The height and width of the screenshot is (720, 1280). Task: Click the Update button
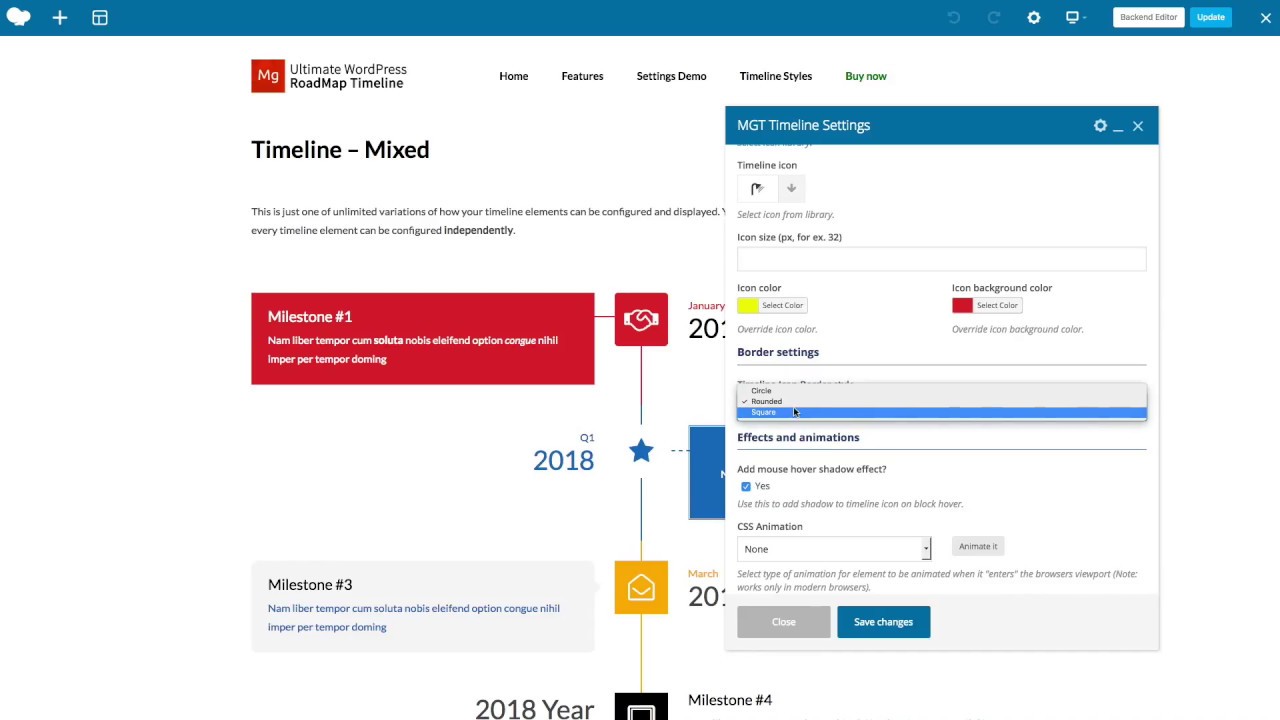click(1210, 17)
